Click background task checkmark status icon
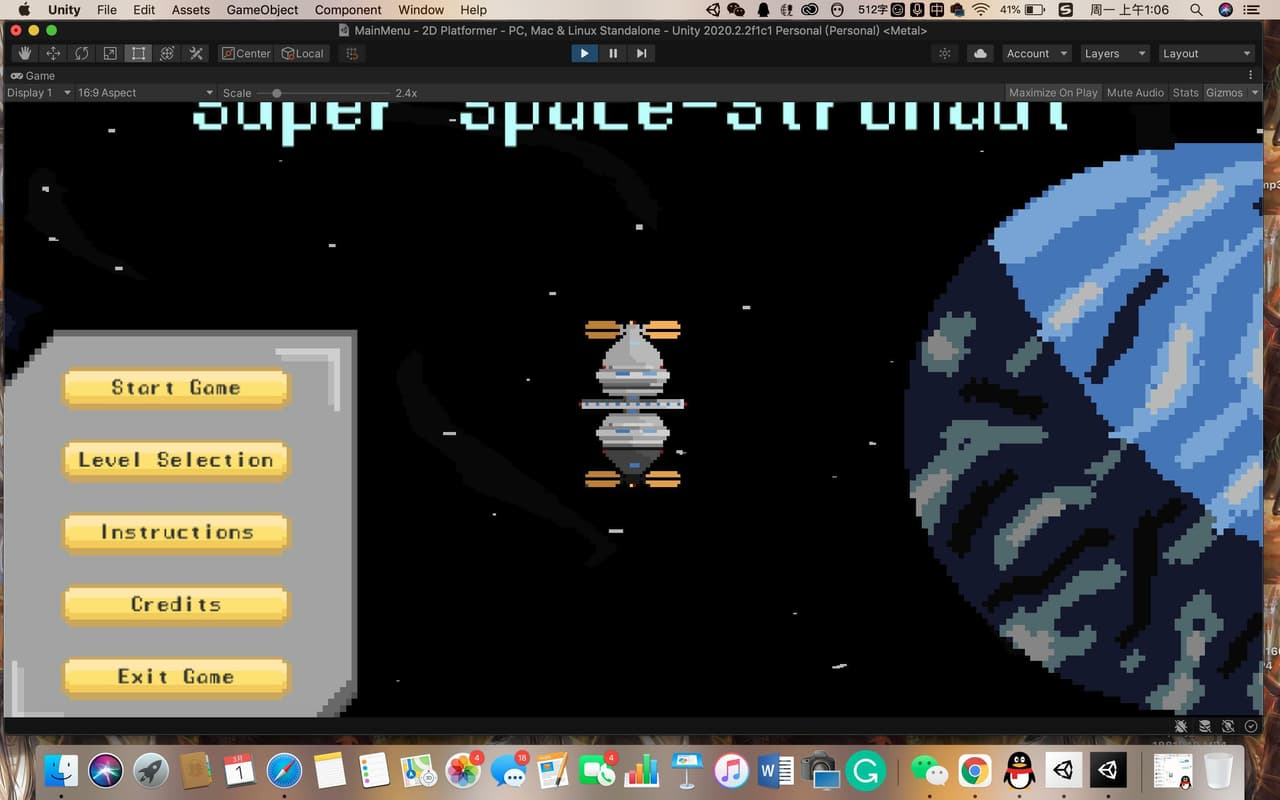 coord(1251,726)
